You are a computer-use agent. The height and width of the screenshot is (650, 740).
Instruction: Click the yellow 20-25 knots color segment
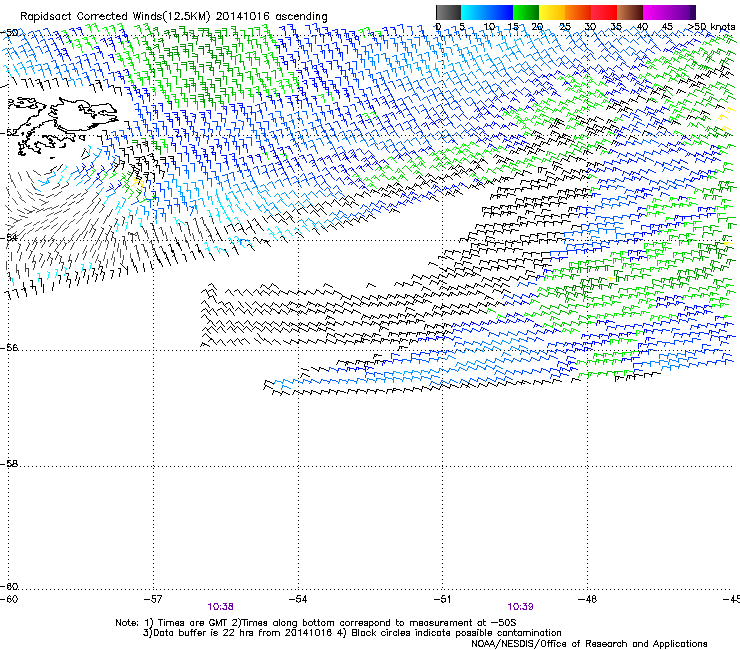552,12
